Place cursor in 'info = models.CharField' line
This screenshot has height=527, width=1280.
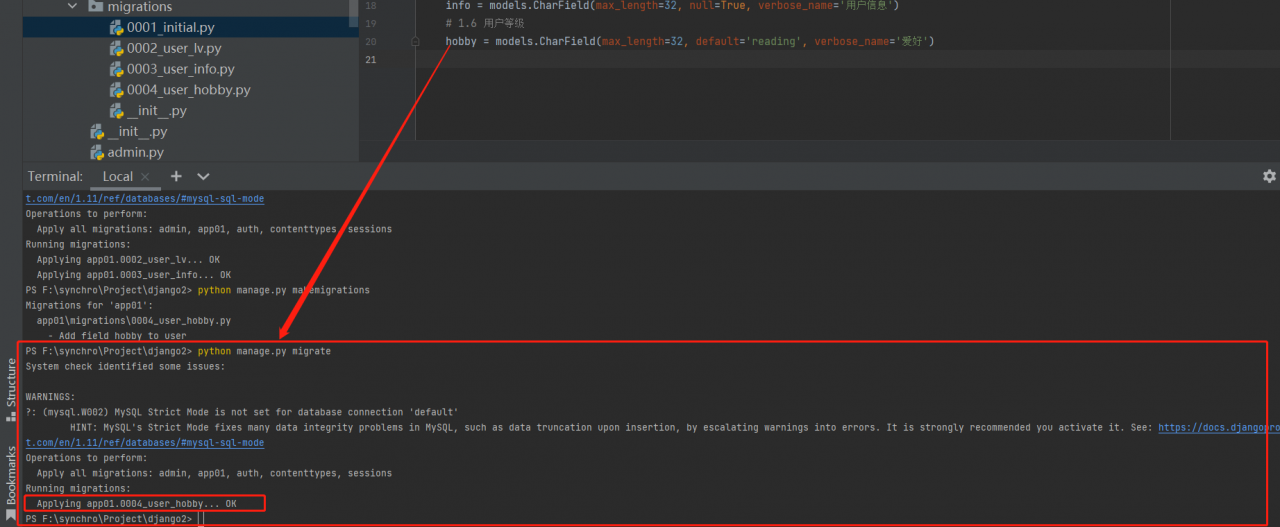[673, 6]
